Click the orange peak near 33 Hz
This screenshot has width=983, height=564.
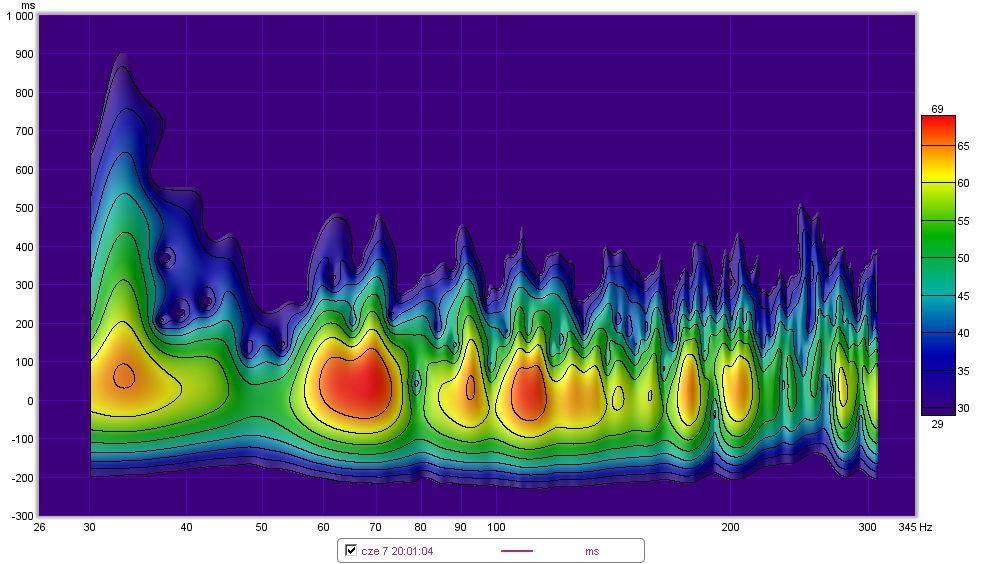124,376
